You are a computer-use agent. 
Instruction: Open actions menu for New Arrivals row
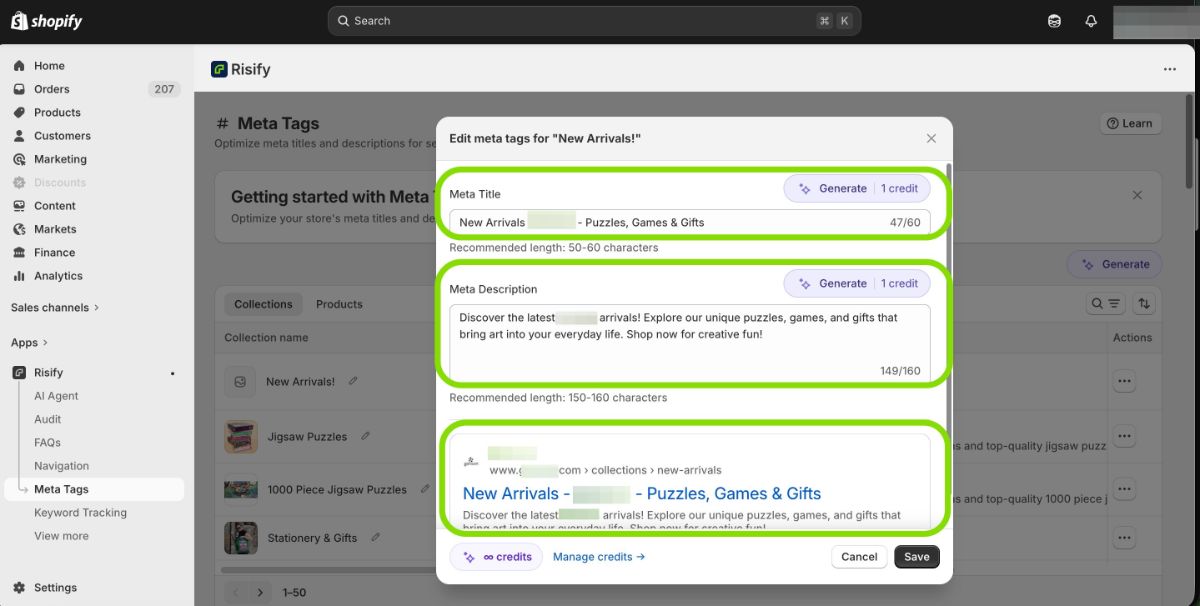[x=1125, y=382]
